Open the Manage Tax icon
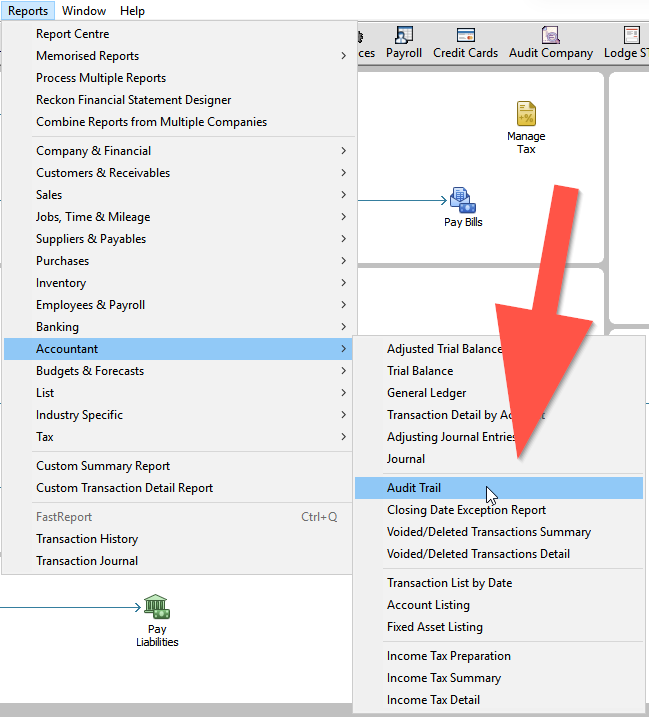This screenshot has width=649, height=717. click(x=526, y=128)
